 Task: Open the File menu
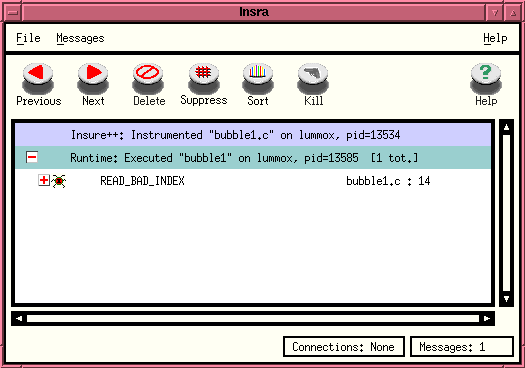click(x=28, y=38)
